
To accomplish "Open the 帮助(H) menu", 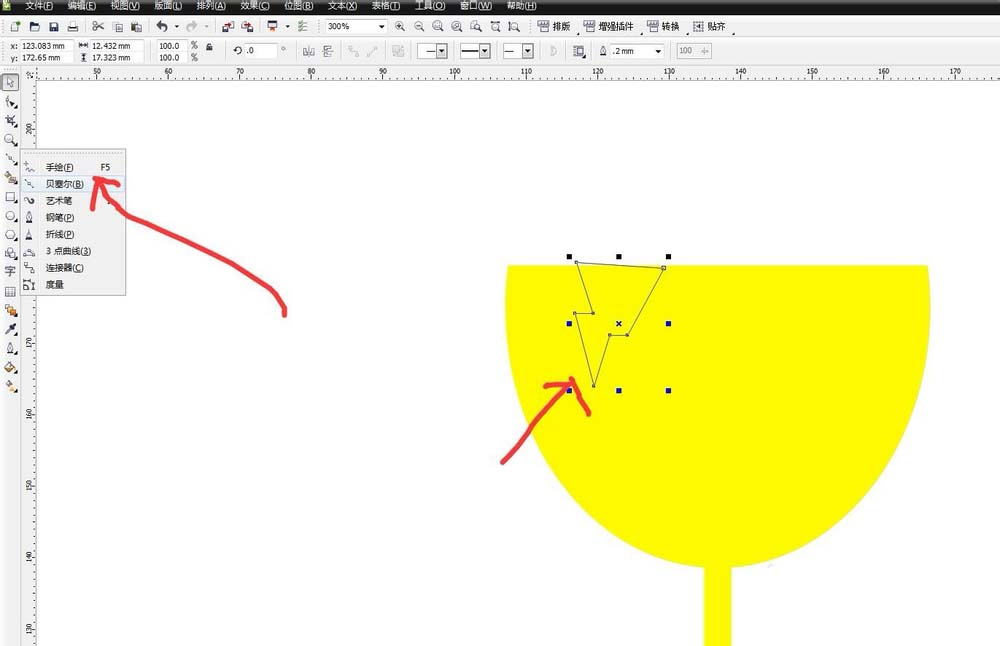I will (522, 6).
